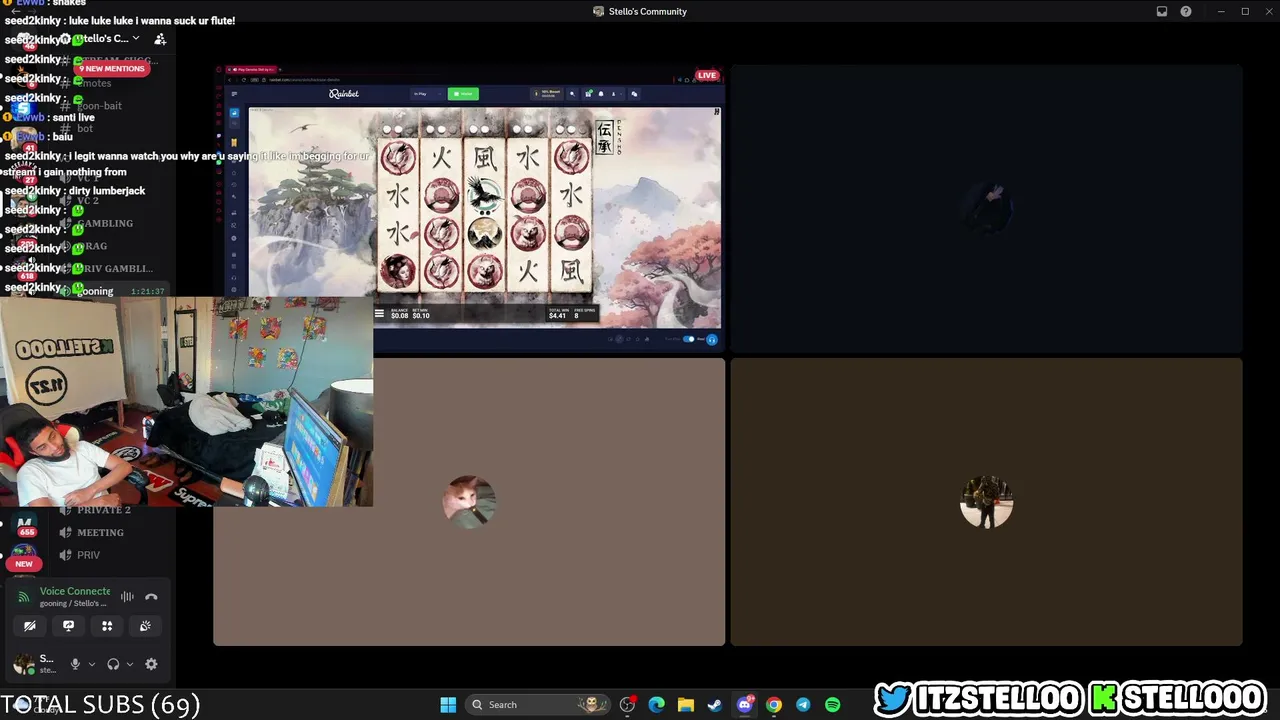The width and height of the screenshot is (1280, 720).
Task: Open the Rainbet account profile icon
Action: [613, 94]
